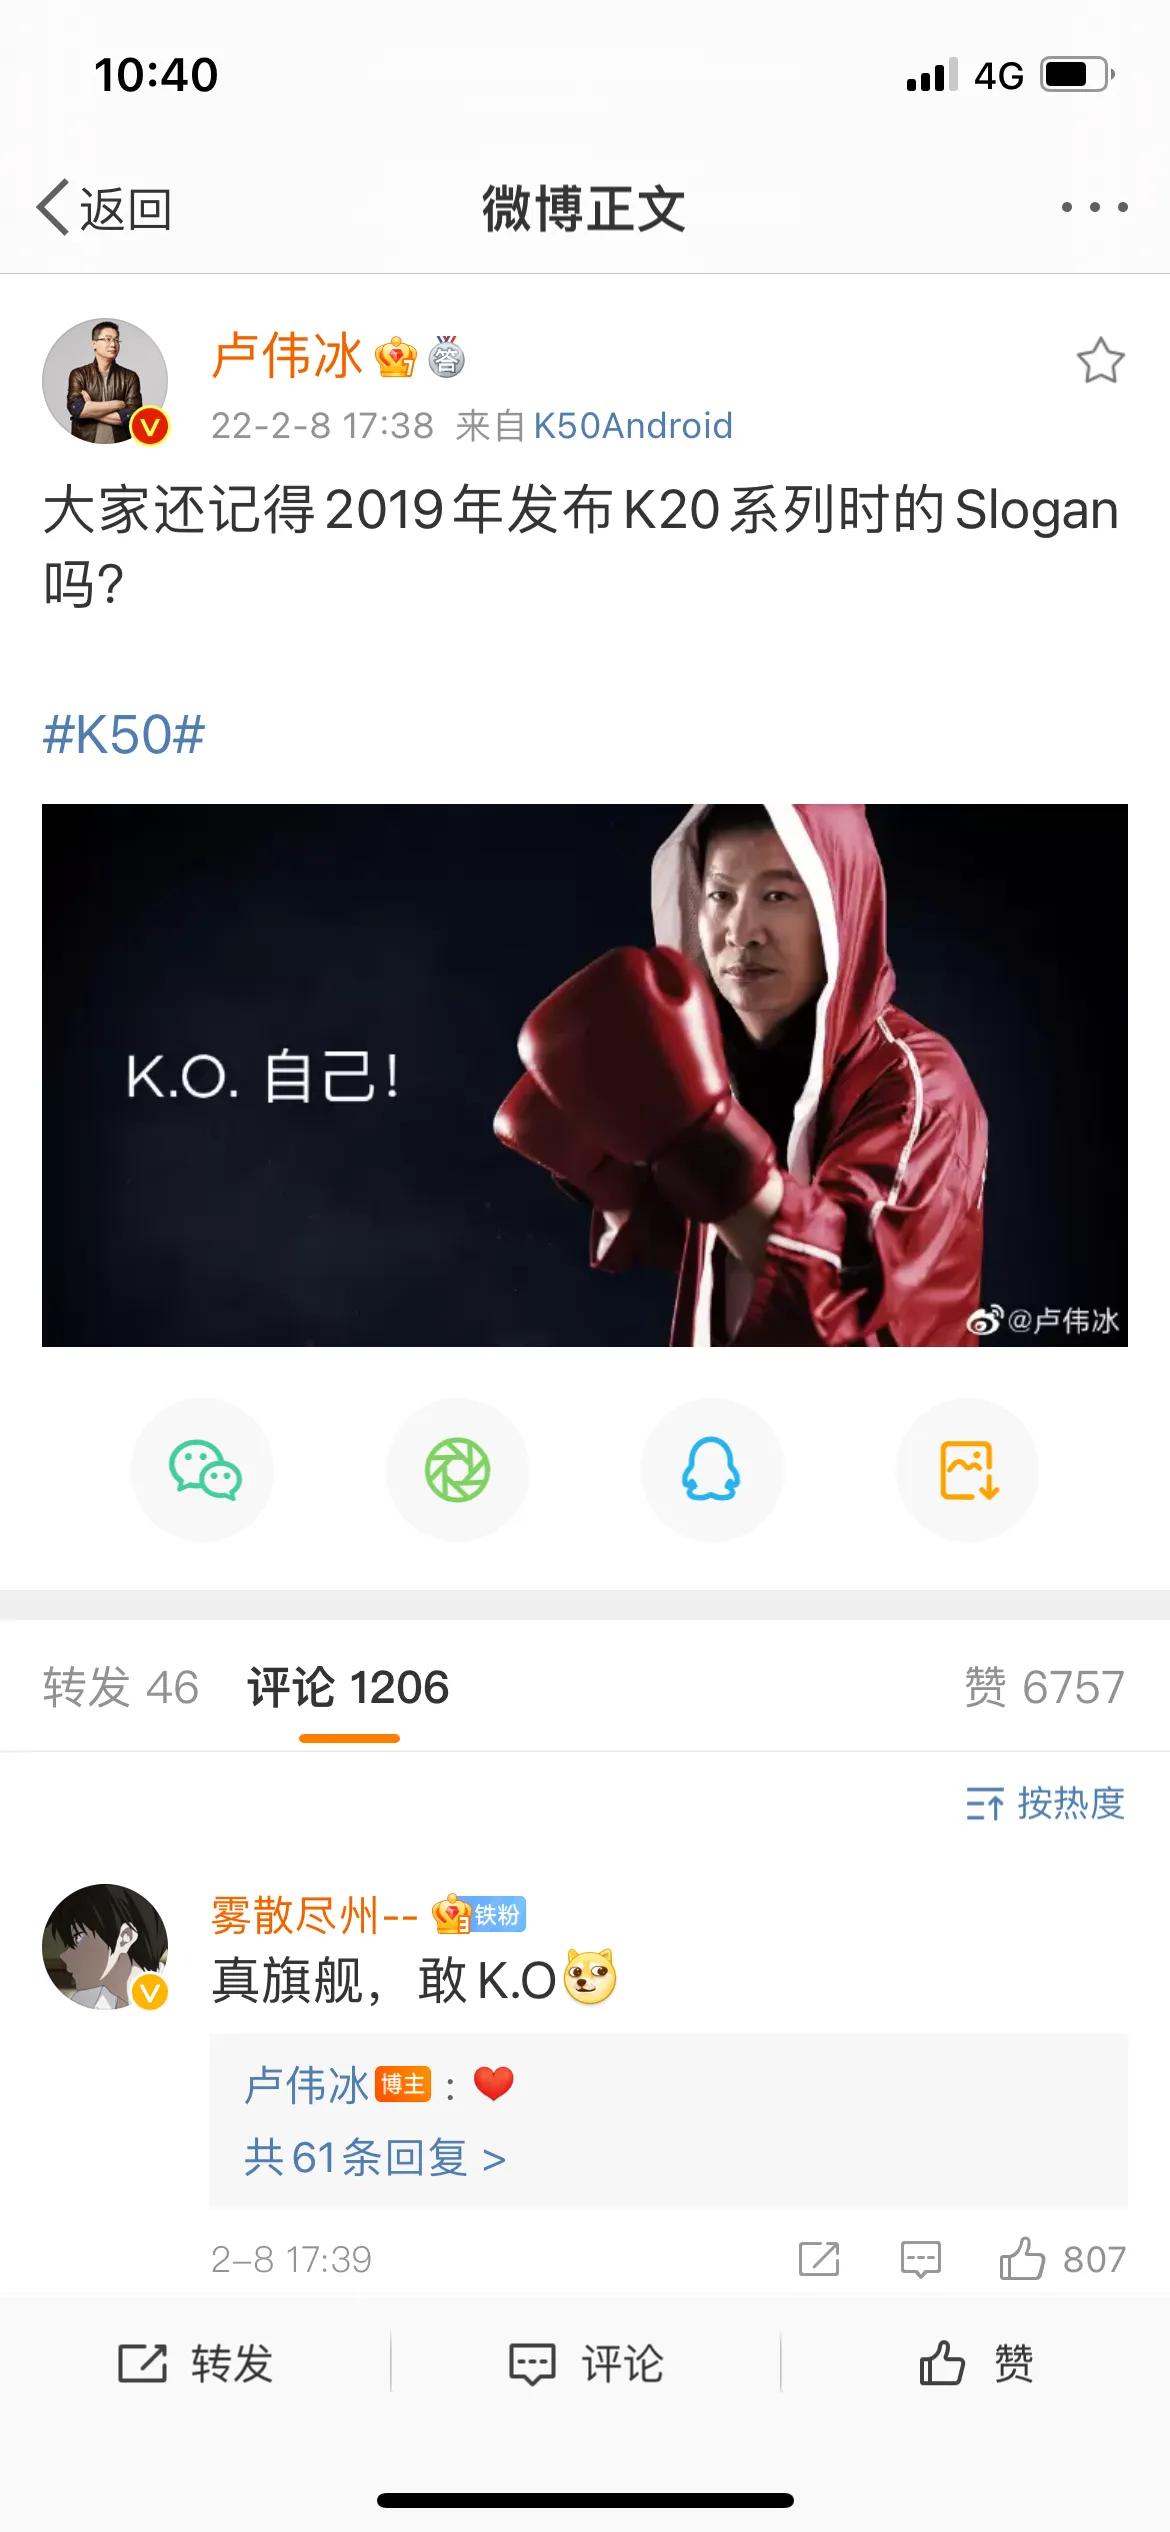Share post to WeChat
The image size is (1170, 2532).
tap(203, 1470)
